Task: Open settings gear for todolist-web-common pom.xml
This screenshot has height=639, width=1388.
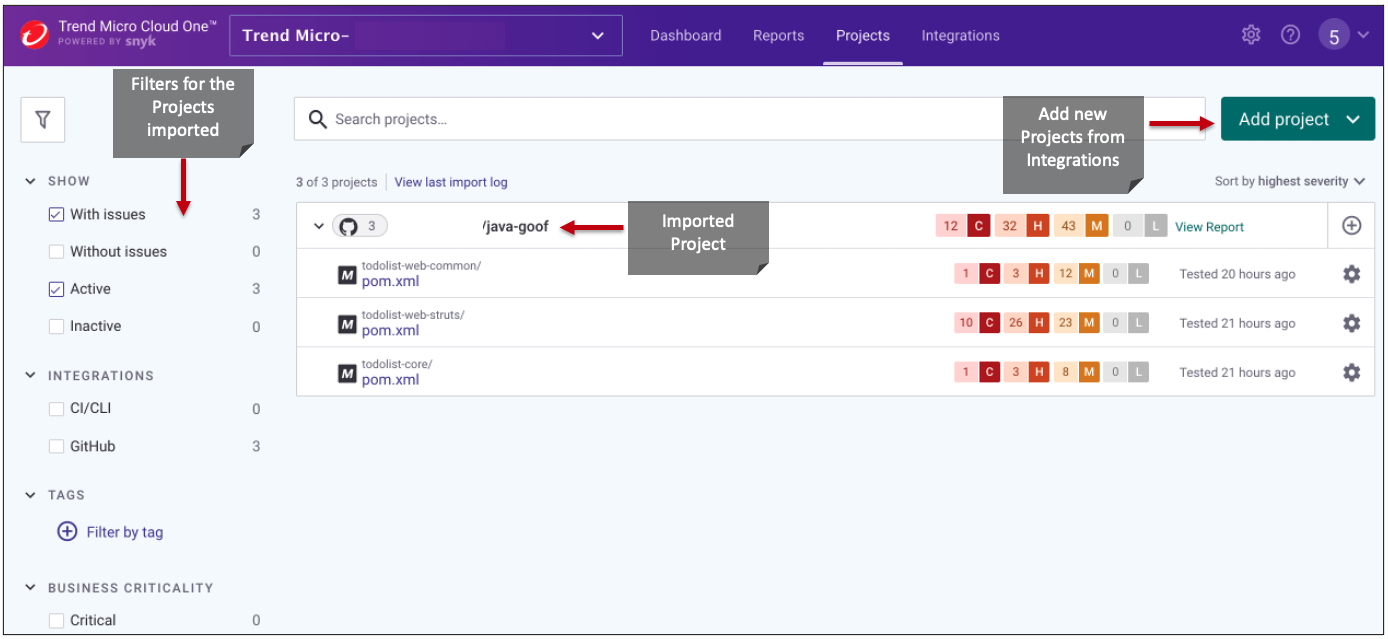Action: point(1351,274)
